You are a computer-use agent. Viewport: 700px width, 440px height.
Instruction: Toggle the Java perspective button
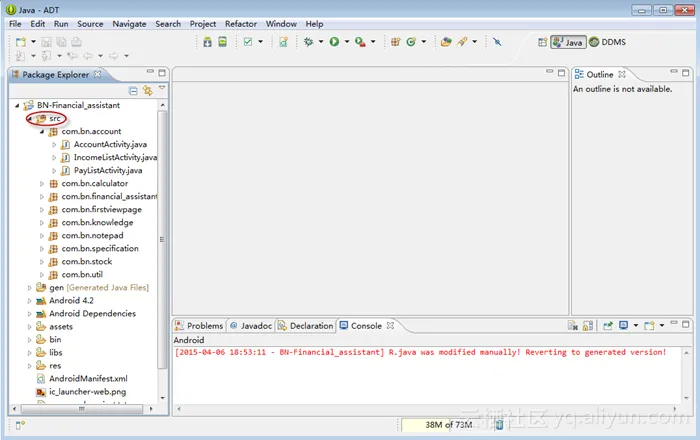click(x=569, y=42)
